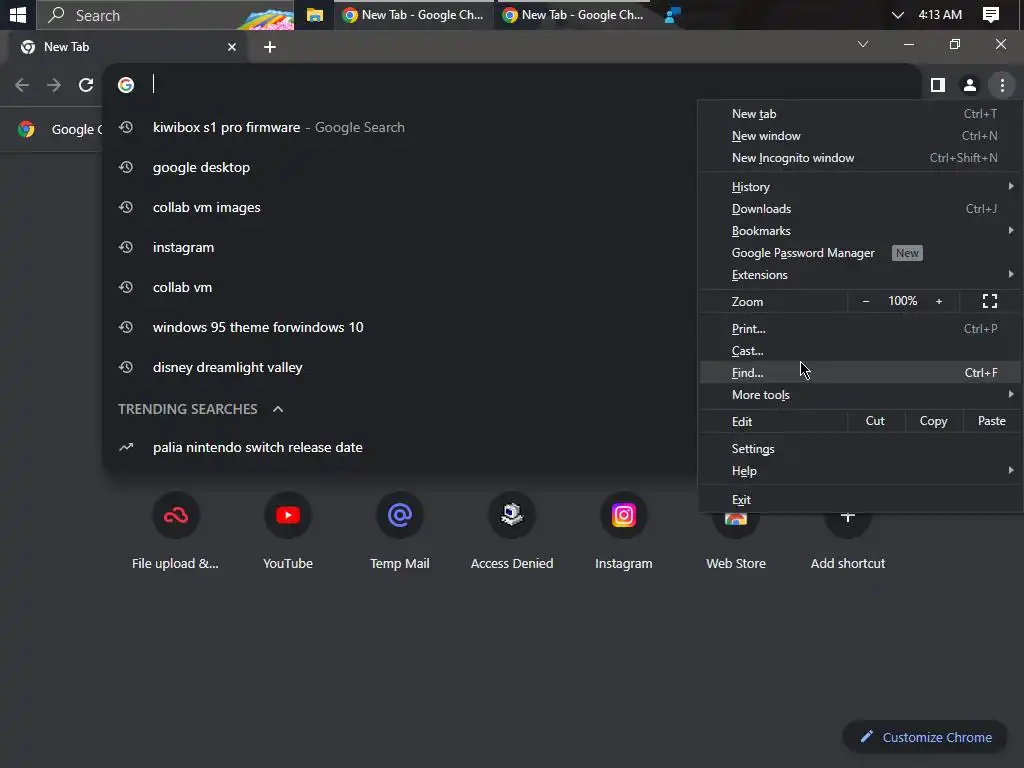1024x768 pixels.
Task: Open Google Password Manager from the menu
Action: tap(861, 253)
